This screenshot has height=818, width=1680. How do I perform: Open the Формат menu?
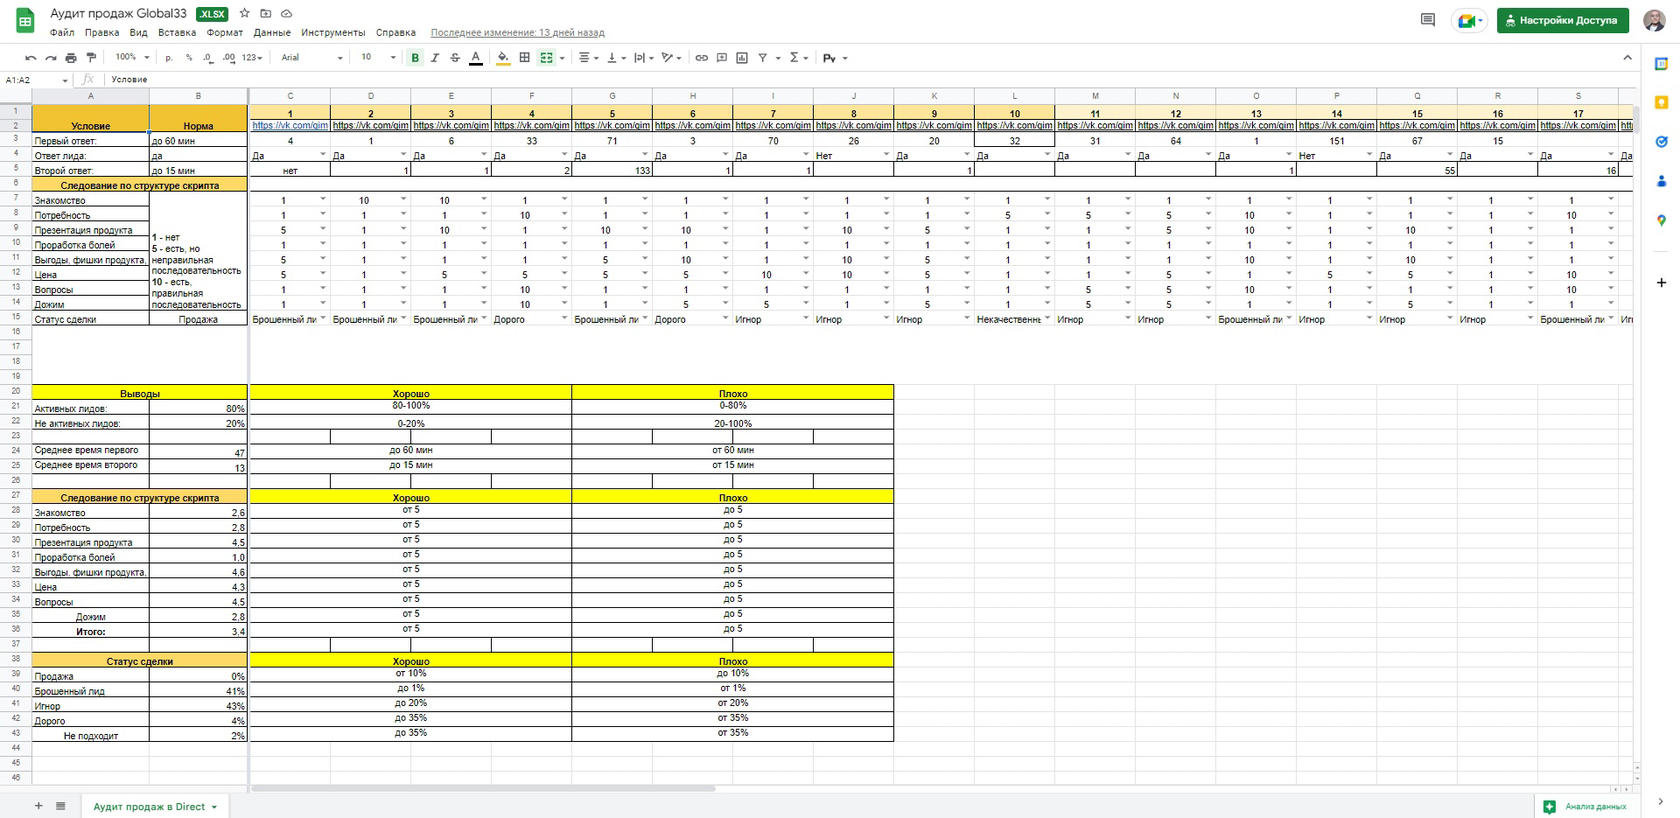tap(225, 33)
